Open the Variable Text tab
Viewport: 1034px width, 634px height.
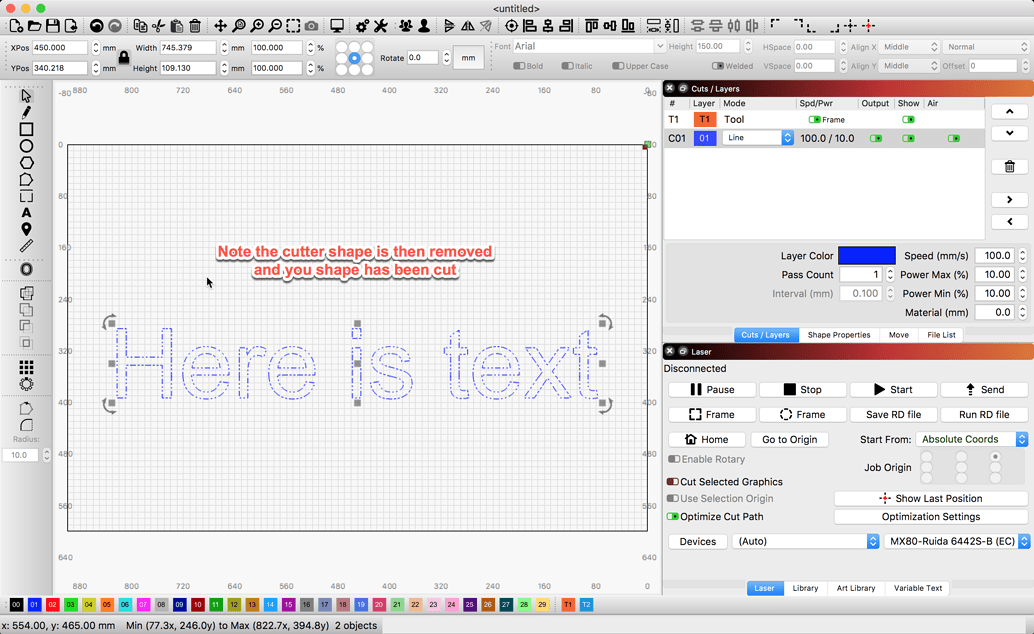coord(917,588)
